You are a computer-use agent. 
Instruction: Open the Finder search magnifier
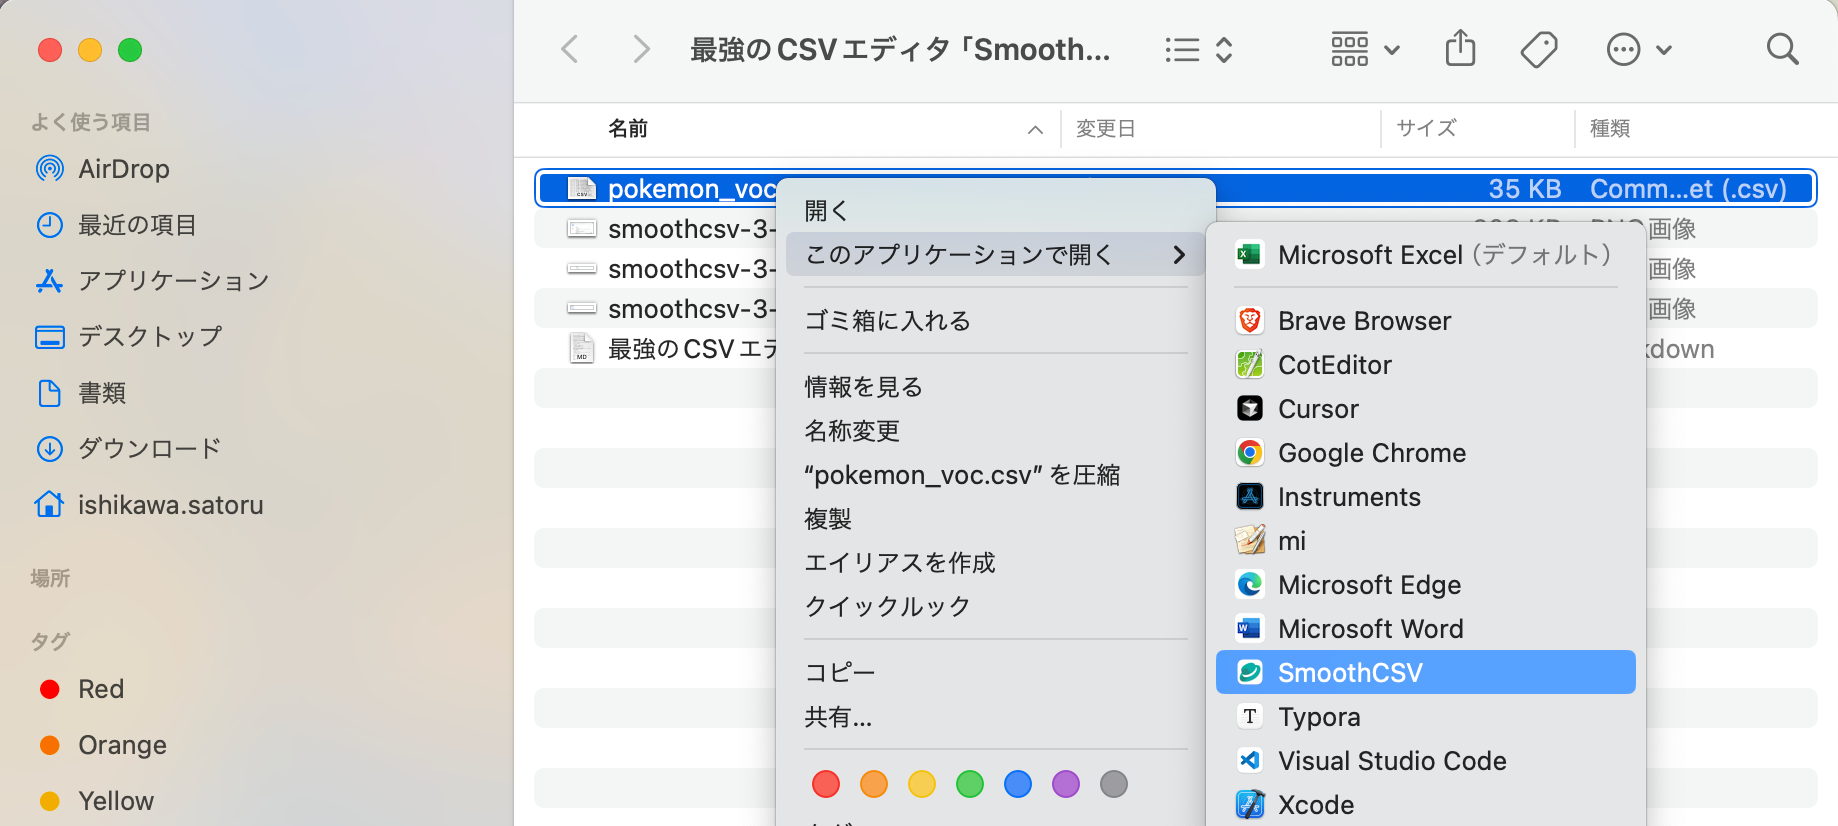coord(1782,49)
